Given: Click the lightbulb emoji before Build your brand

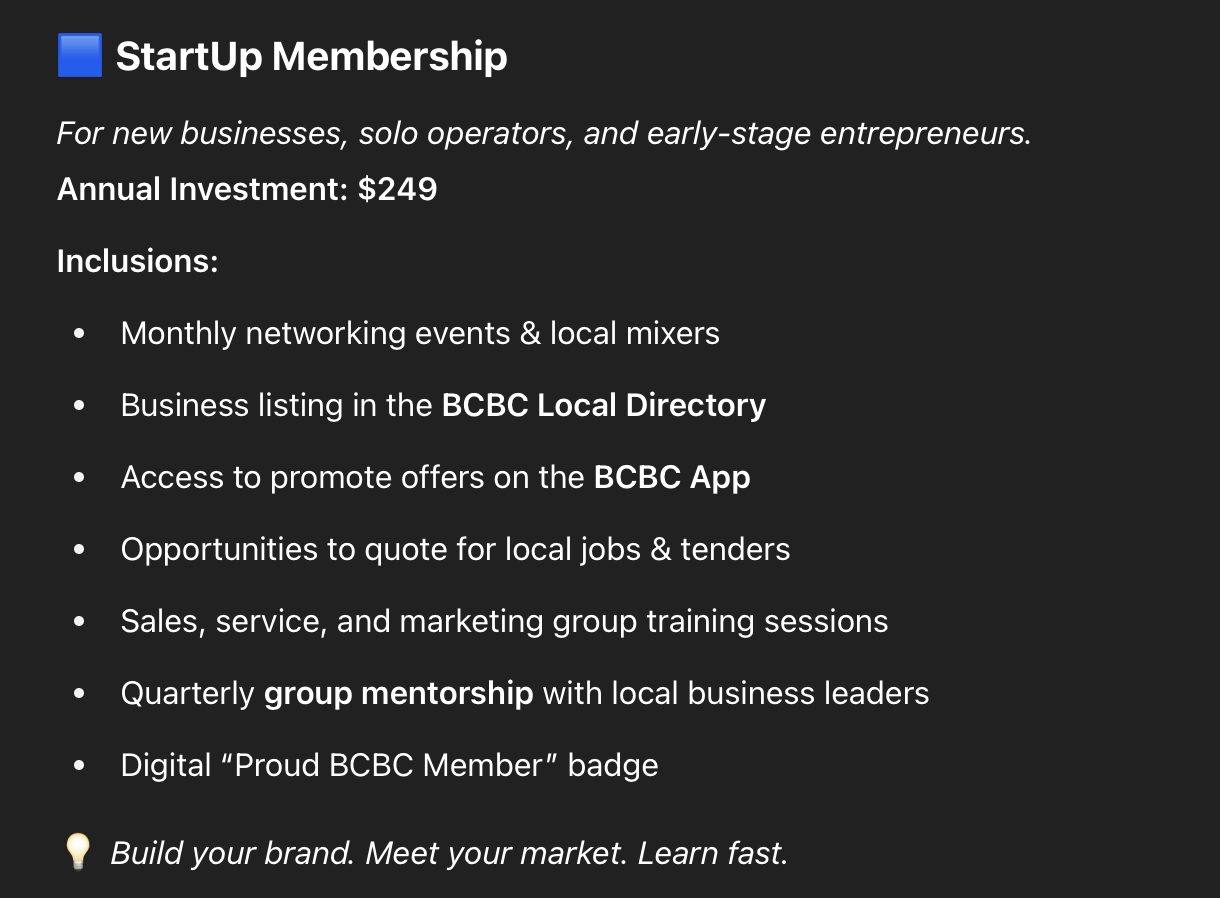Looking at the screenshot, I should tap(77, 853).
